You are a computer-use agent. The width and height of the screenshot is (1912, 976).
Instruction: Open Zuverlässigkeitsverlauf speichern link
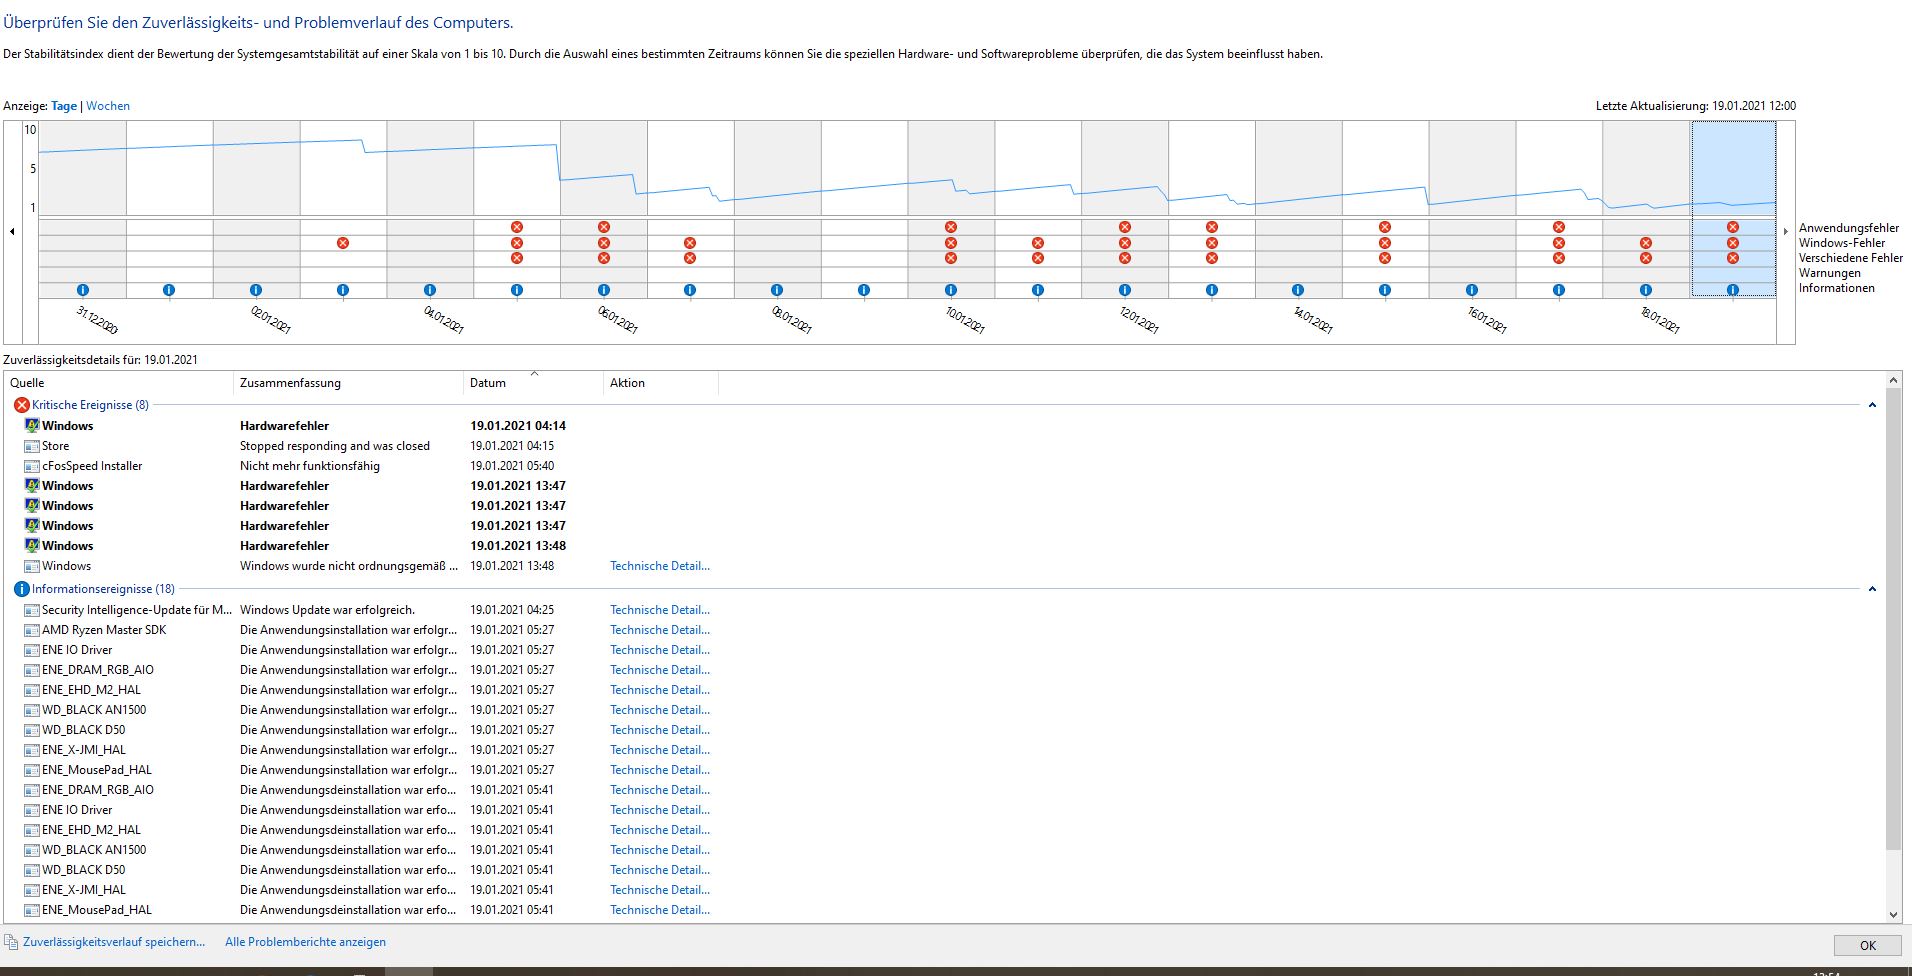114,942
